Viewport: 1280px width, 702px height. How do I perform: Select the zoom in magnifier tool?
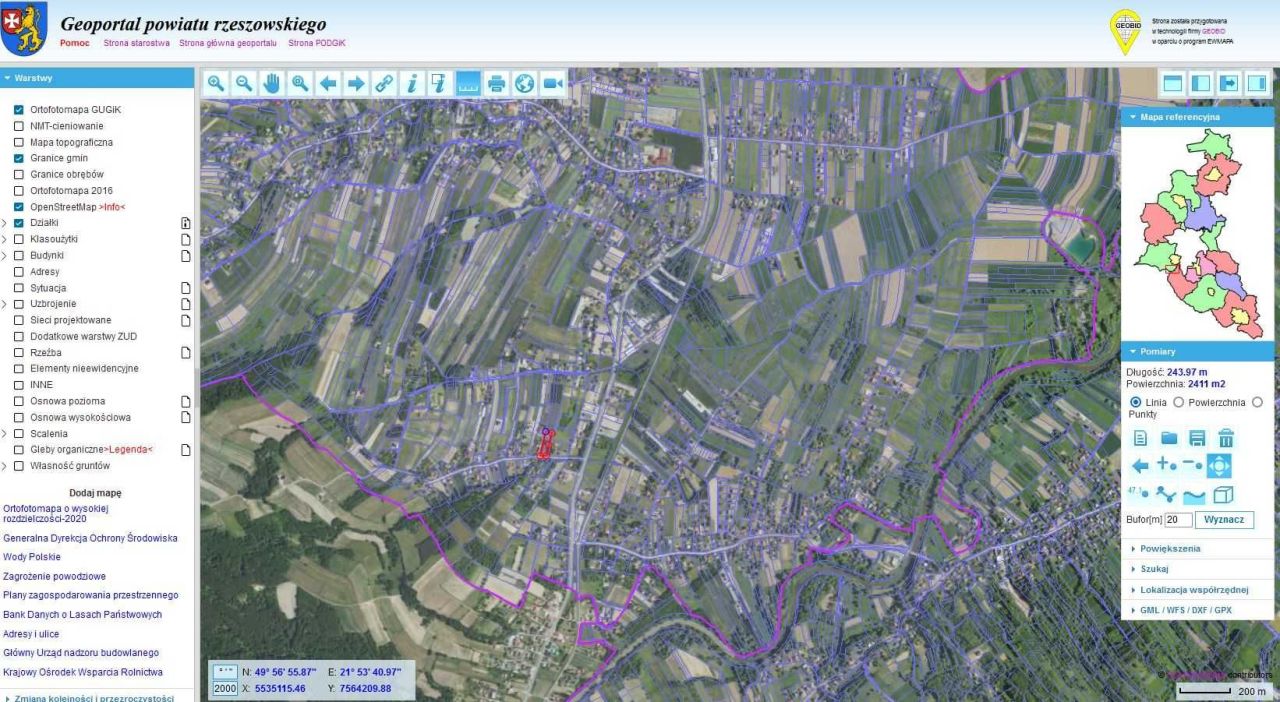(x=215, y=84)
